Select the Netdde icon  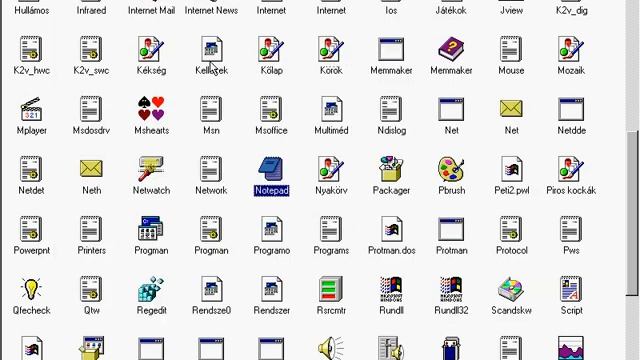point(571,109)
